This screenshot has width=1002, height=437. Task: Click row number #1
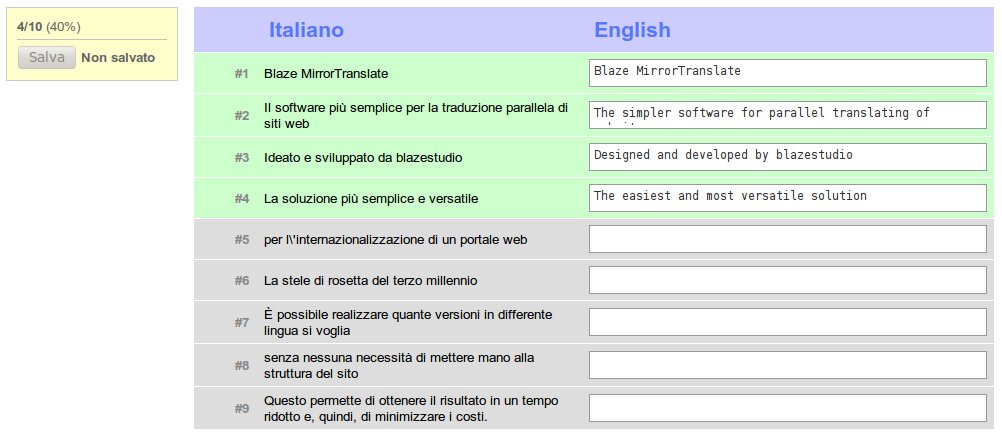pyautogui.click(x=241, y=74)
